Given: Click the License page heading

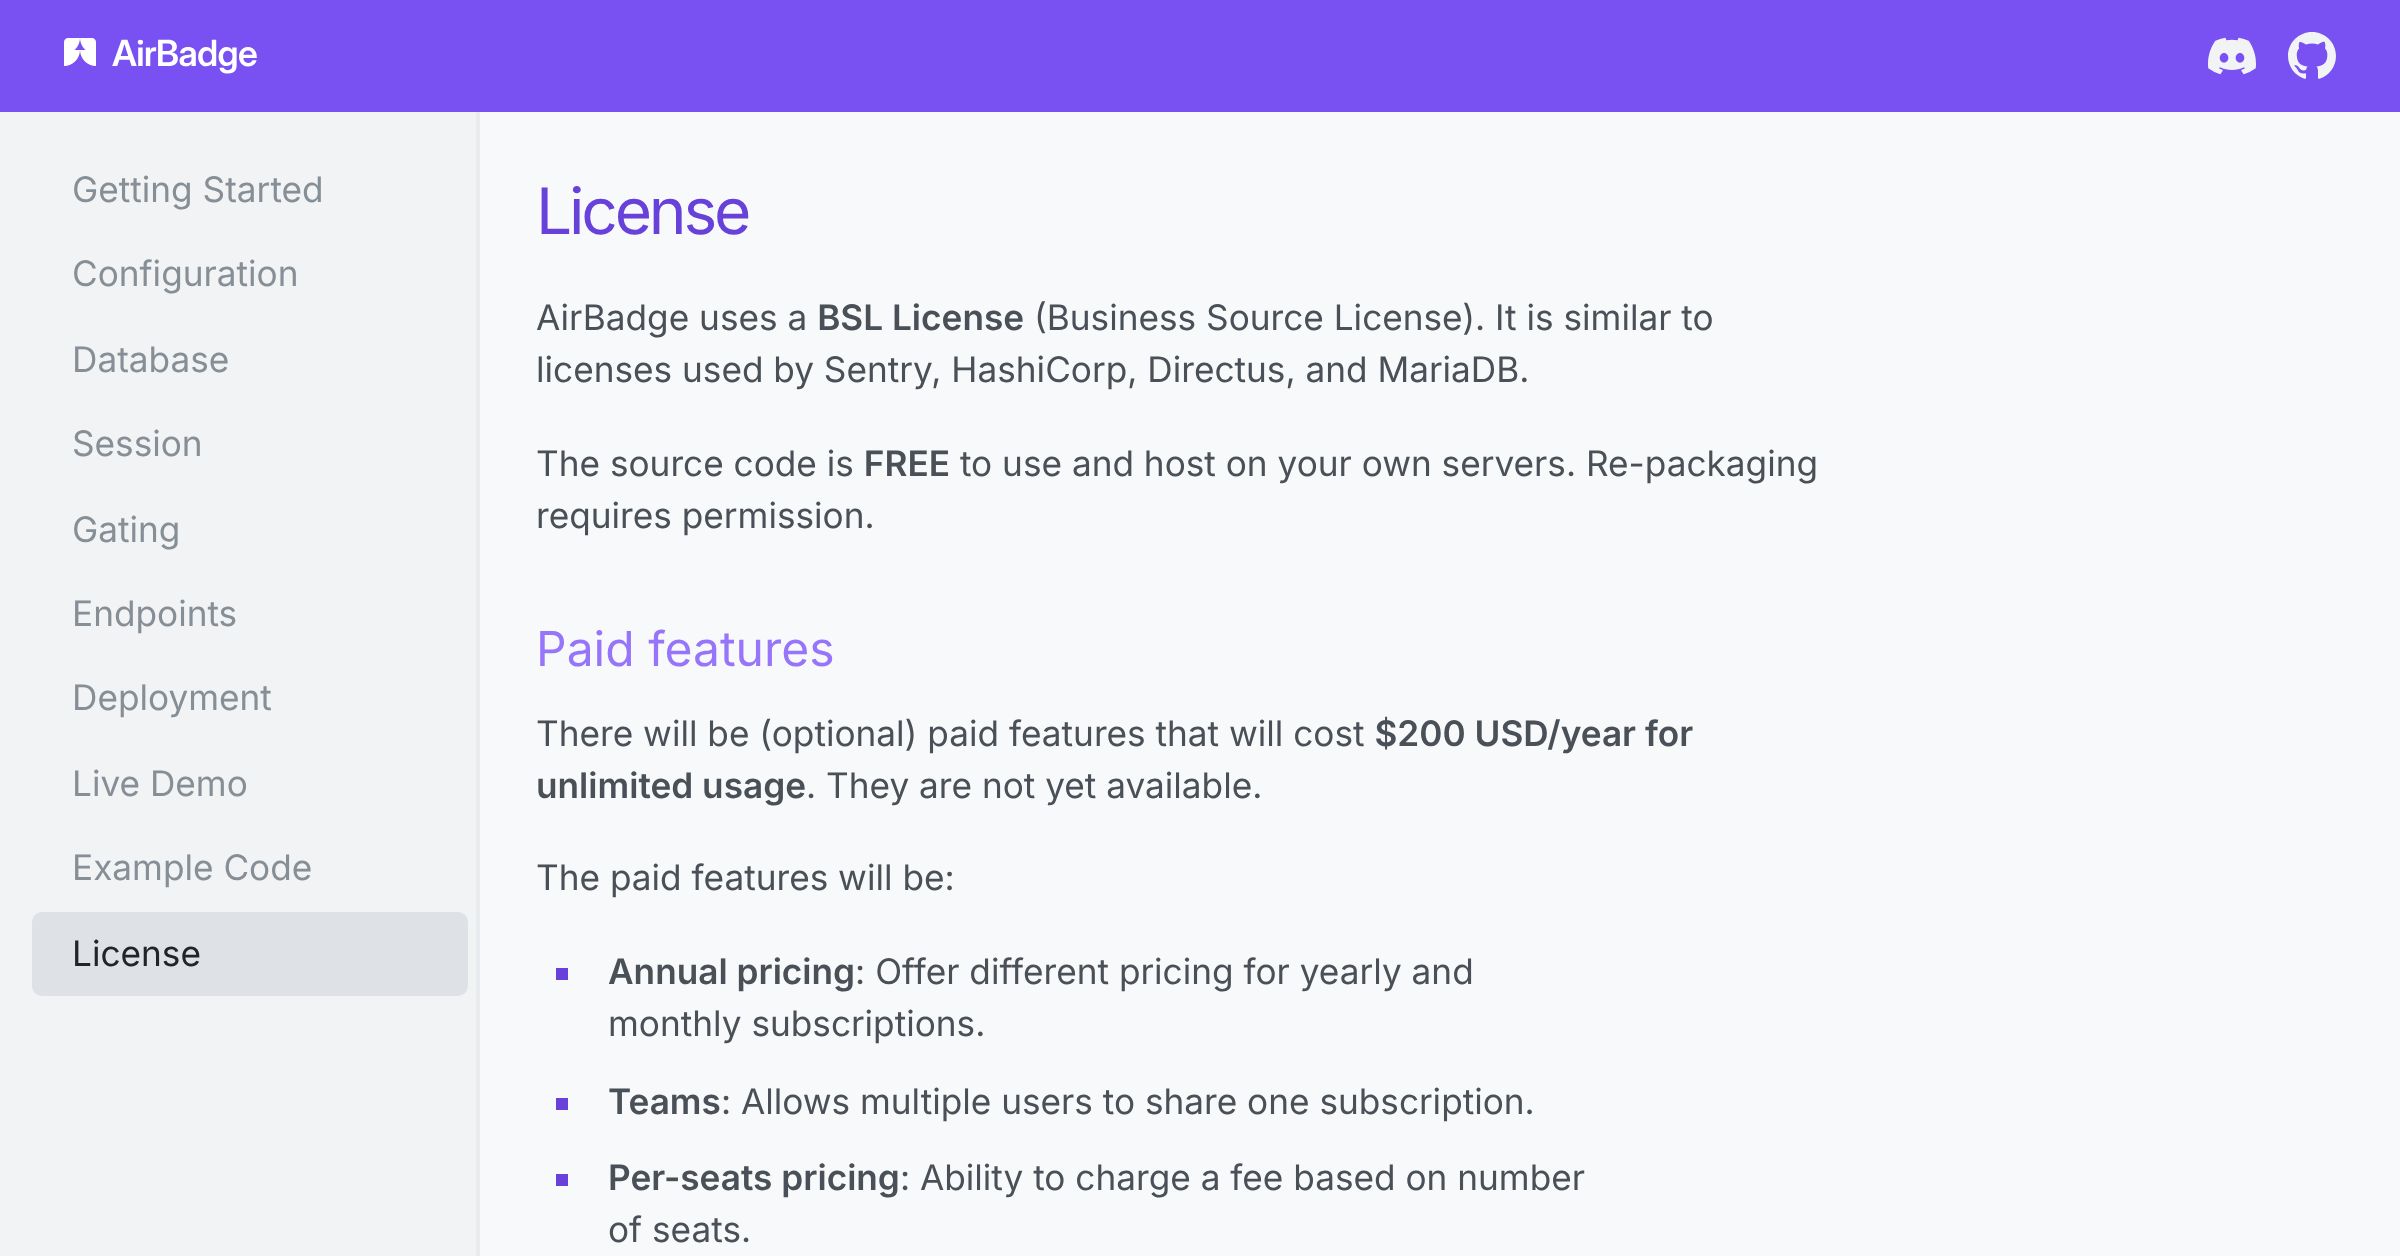Looking at the screenshot, I should tap(642, 212).
